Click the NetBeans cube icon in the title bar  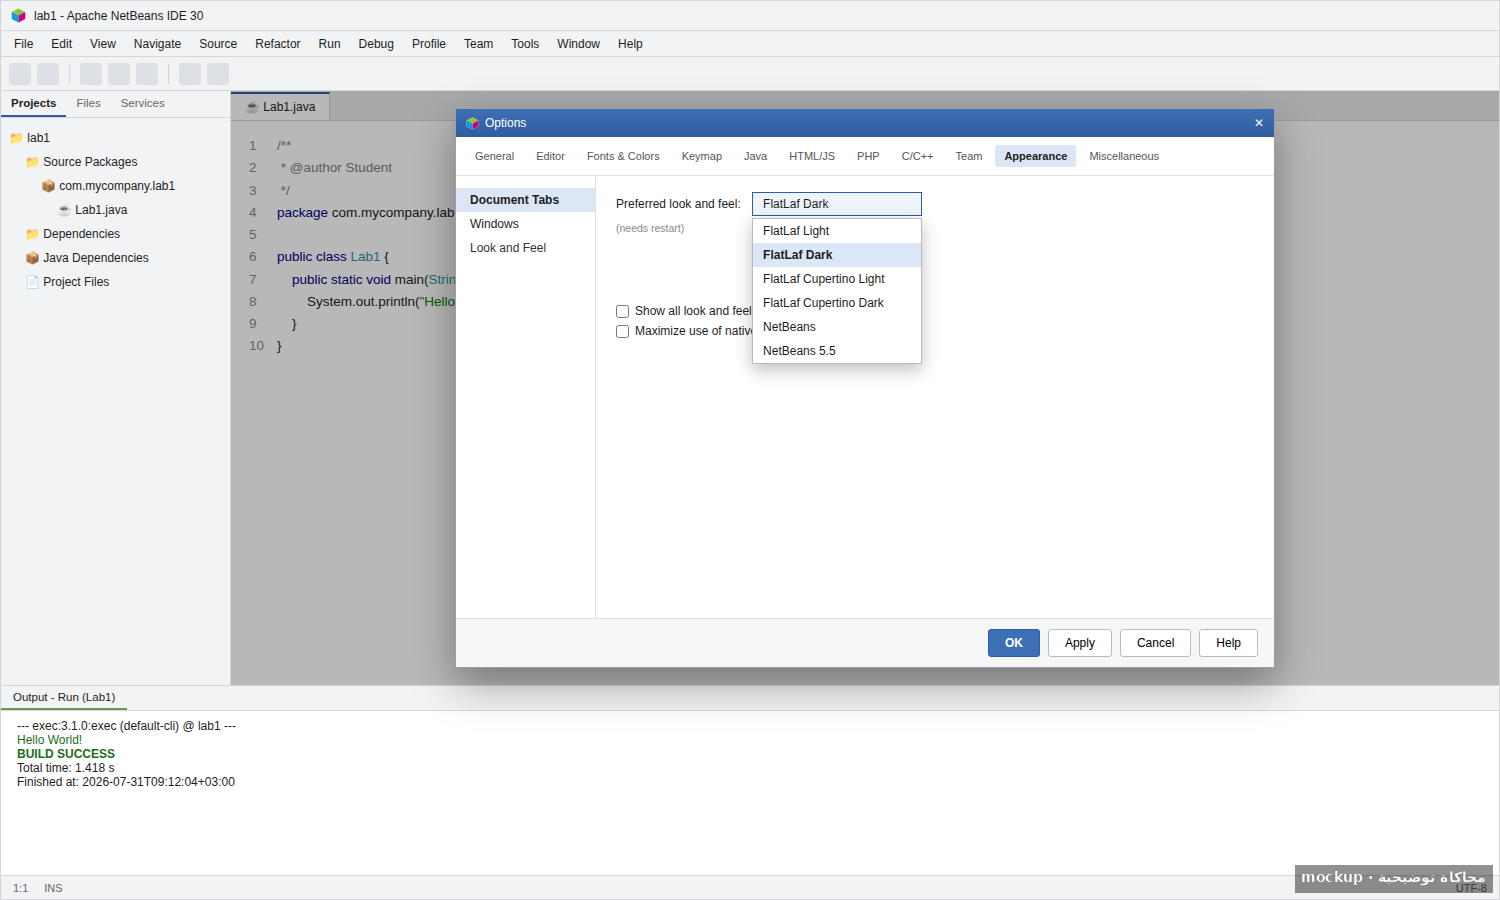click(18, 16)
